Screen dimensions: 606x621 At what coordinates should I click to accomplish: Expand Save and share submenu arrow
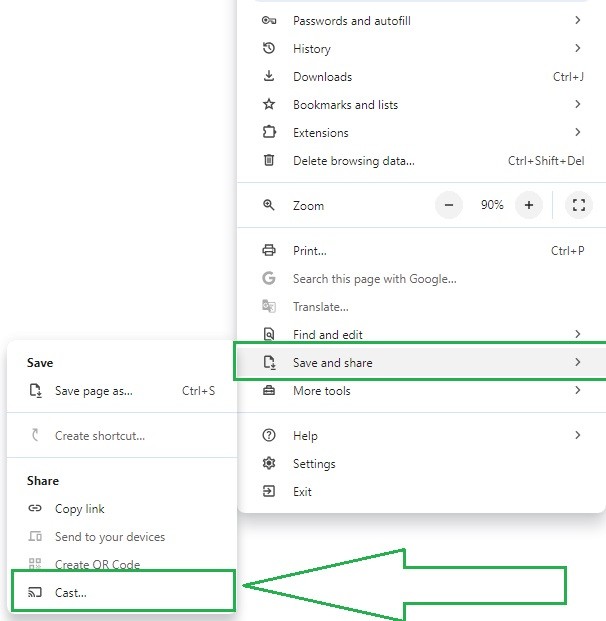click(x=578, y=362)
